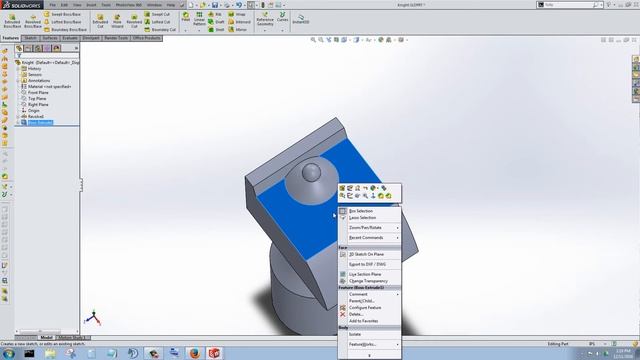
Task: Choose Box Selection in the context menu
Action: (369, 211)
